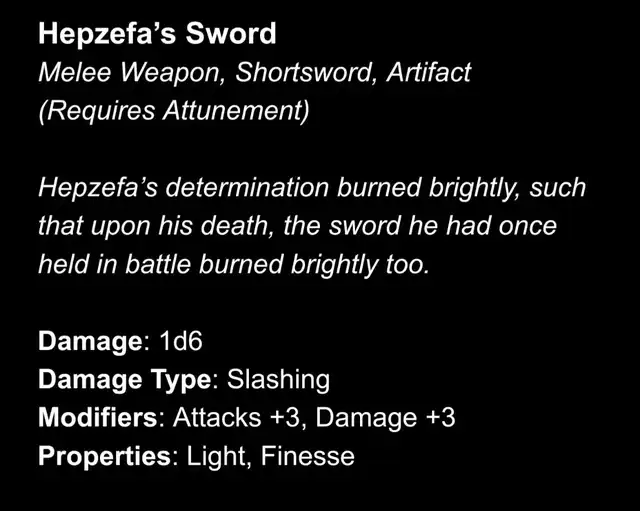640x511 pixels.
Task: Click the flavor line starting "held in battle"
Action: click(x=233, y=264)
